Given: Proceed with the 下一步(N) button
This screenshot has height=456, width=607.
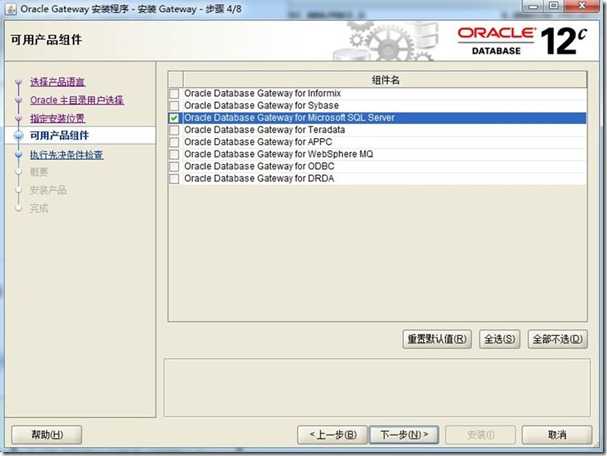Looking at the screenshot, I should point(404,435).
